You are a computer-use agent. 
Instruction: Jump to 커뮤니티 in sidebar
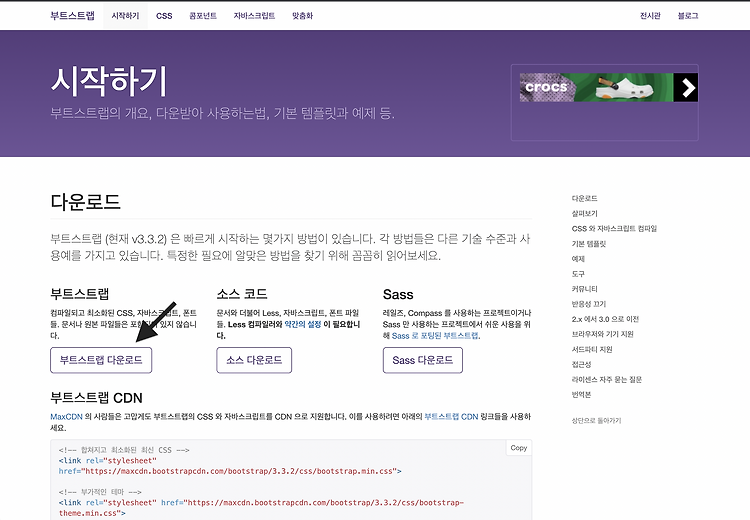coord(585,289)
